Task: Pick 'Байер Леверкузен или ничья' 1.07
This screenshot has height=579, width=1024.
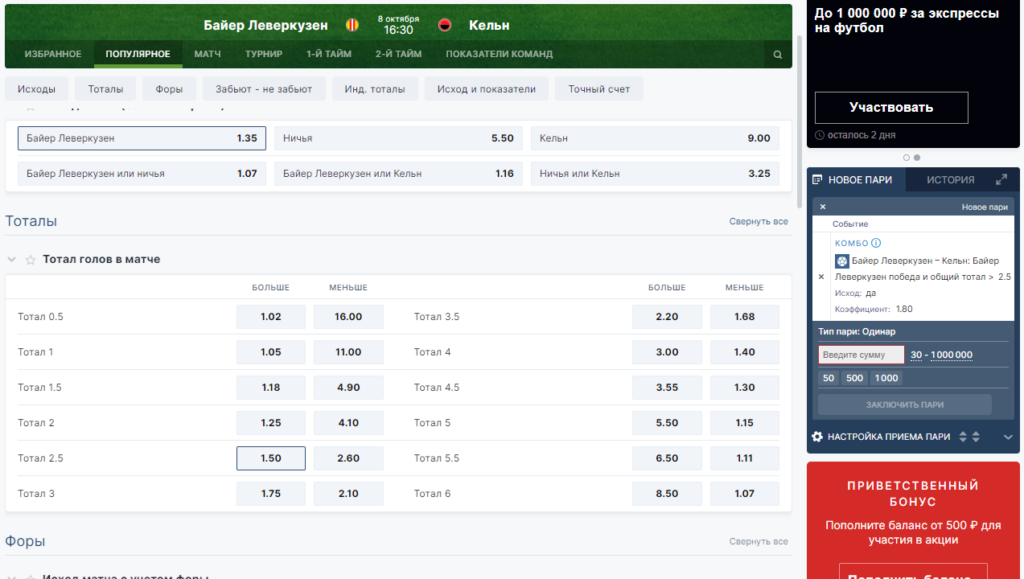Action: tap(142, 174)
